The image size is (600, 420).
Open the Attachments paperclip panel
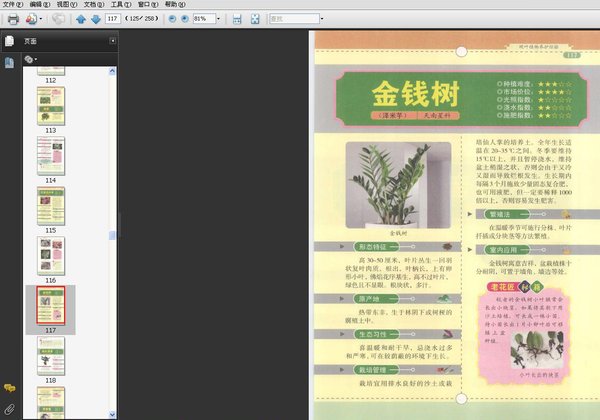click(9, 410)
